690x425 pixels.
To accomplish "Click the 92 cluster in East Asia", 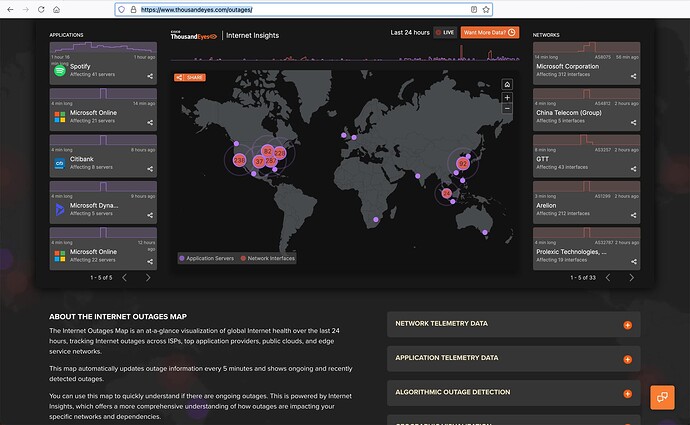I will pos(463,164).
